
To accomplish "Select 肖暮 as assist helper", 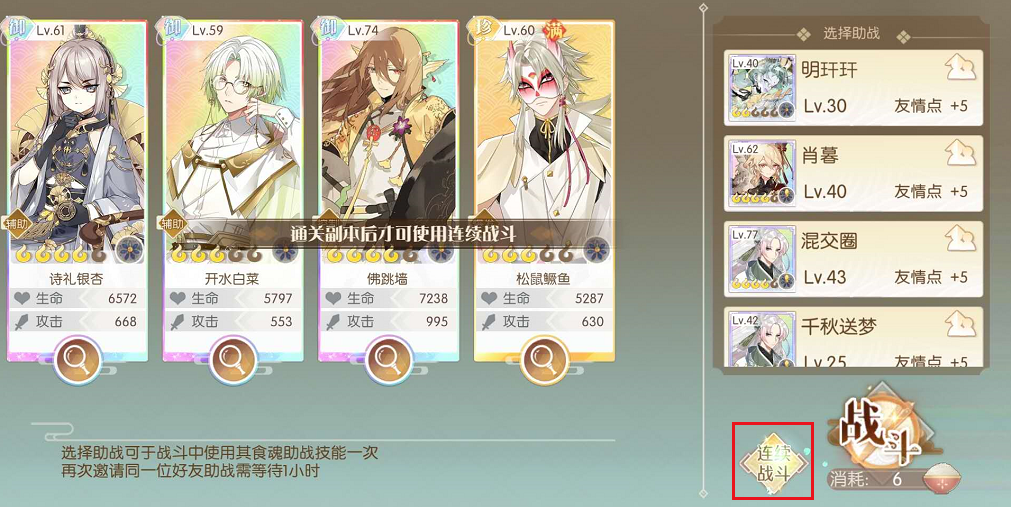I will pos(853,174).
